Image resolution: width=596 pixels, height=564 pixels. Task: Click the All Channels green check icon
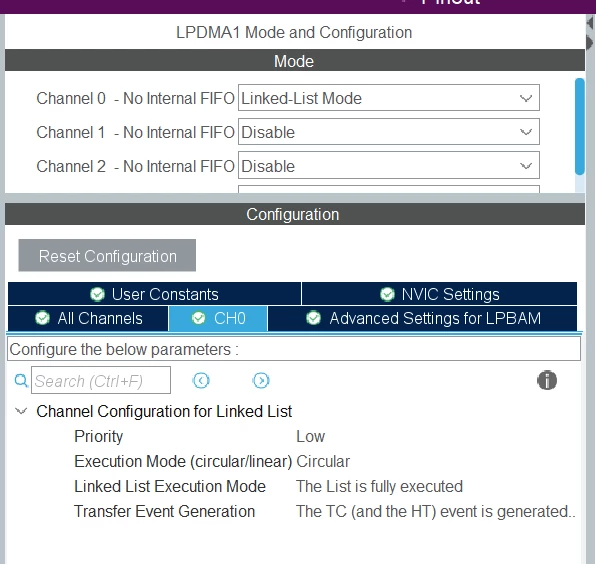click(x=42, y=318)
